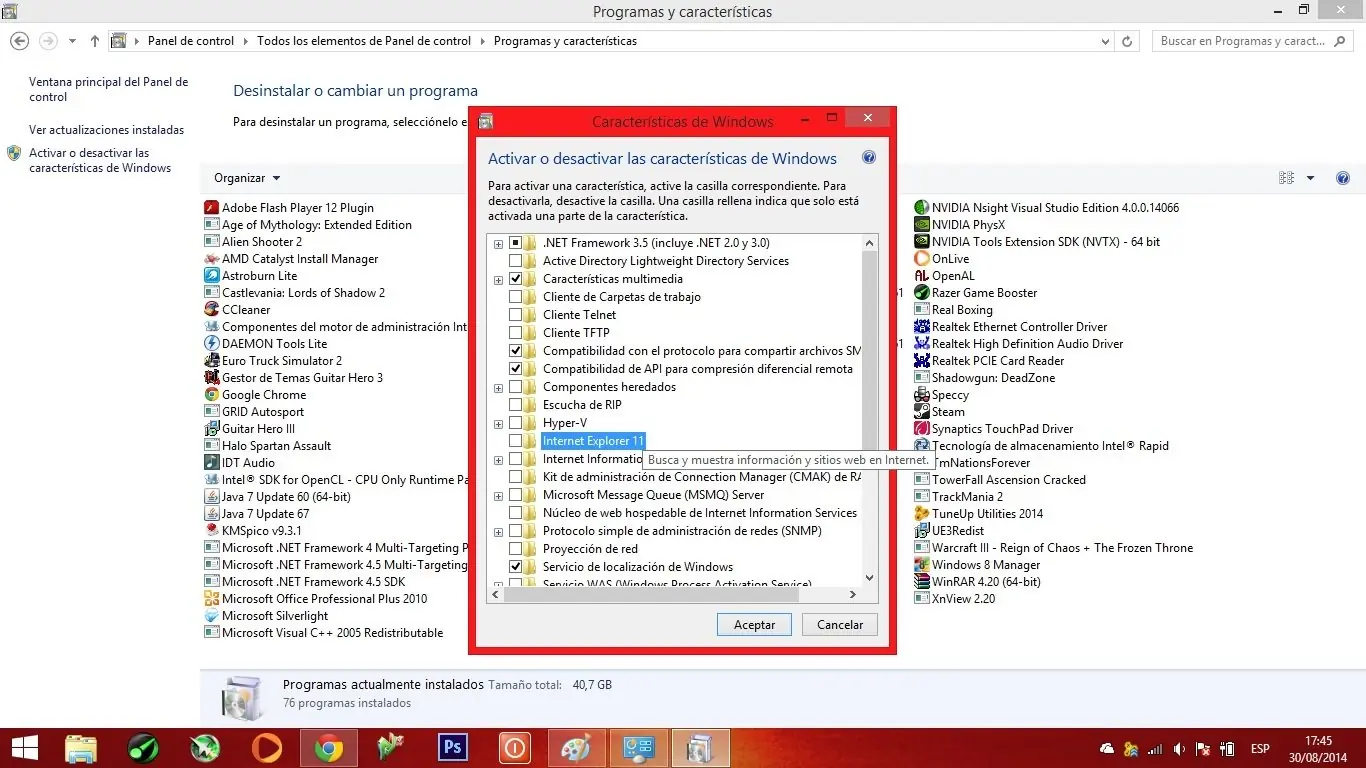
Task: Click the Panel de control breadcrumb
Action: point(191,41)
